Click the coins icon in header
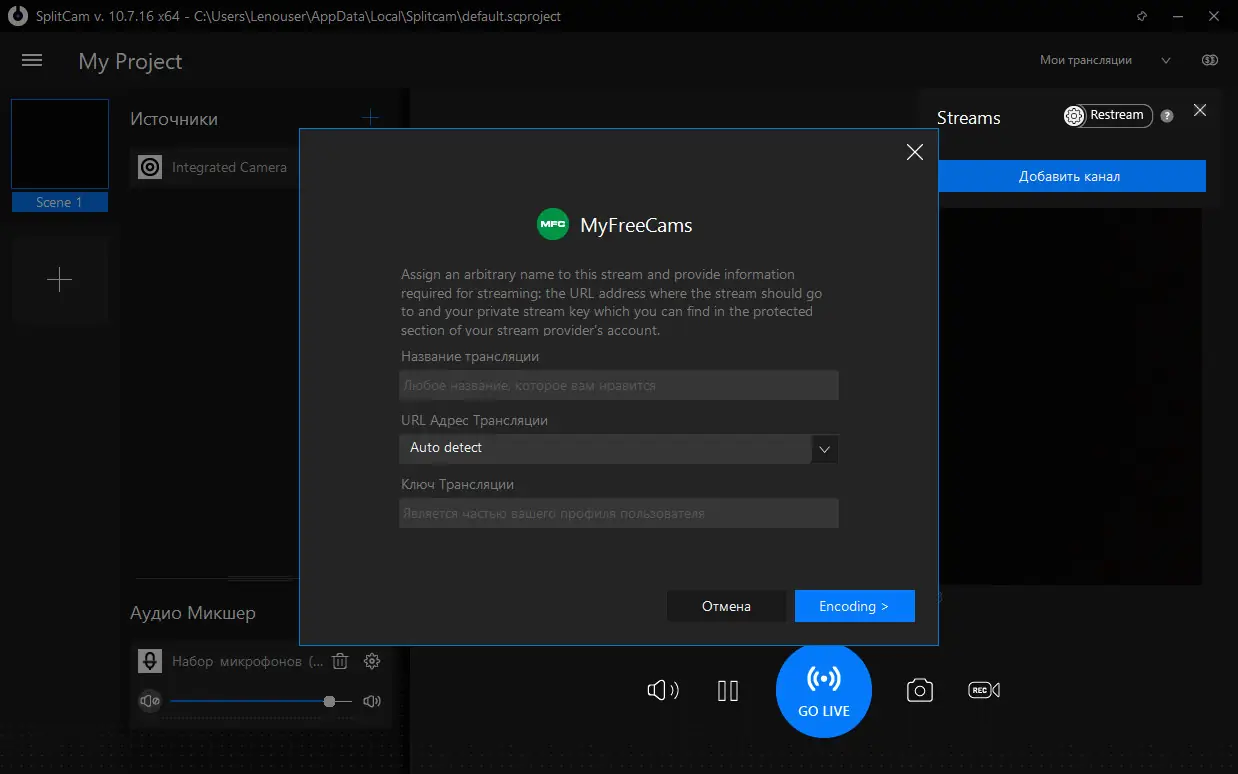 [1210, 60]
